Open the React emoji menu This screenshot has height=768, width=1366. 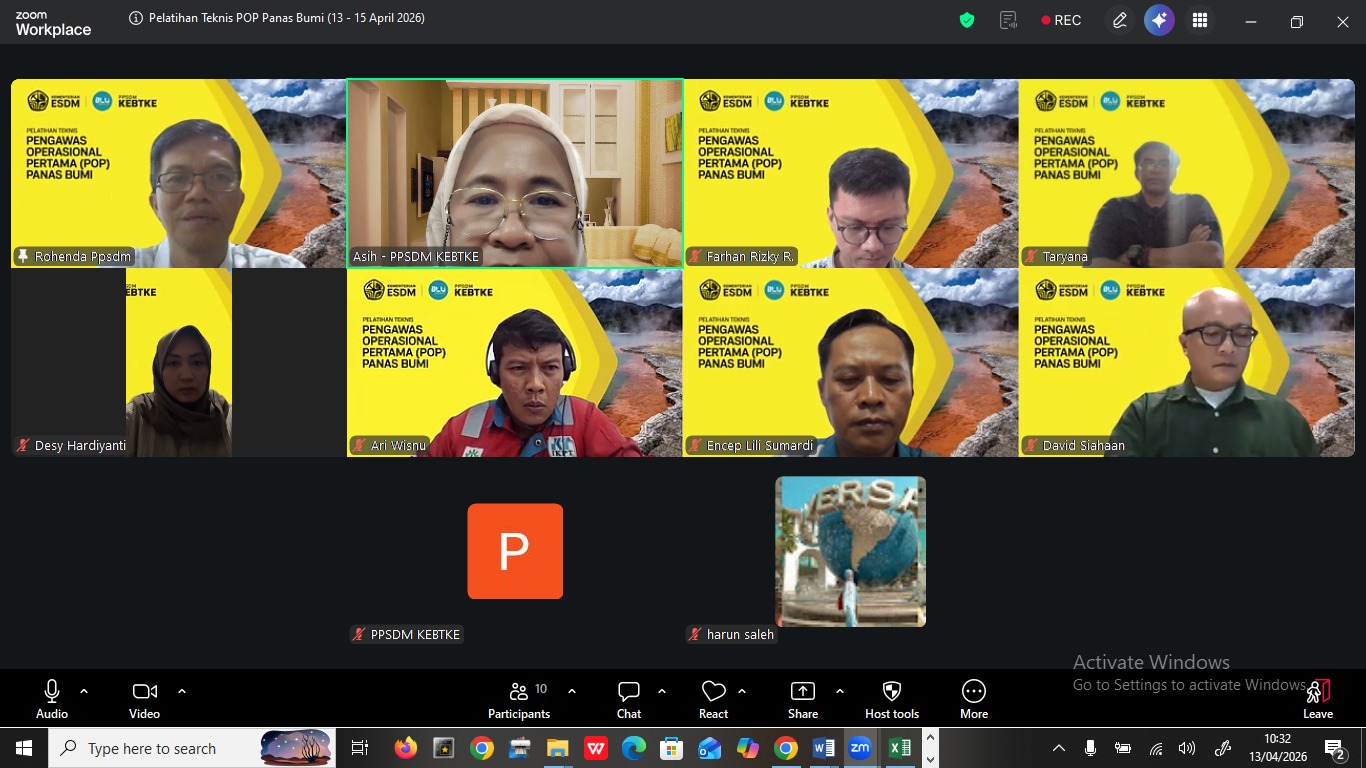[713, 698]
